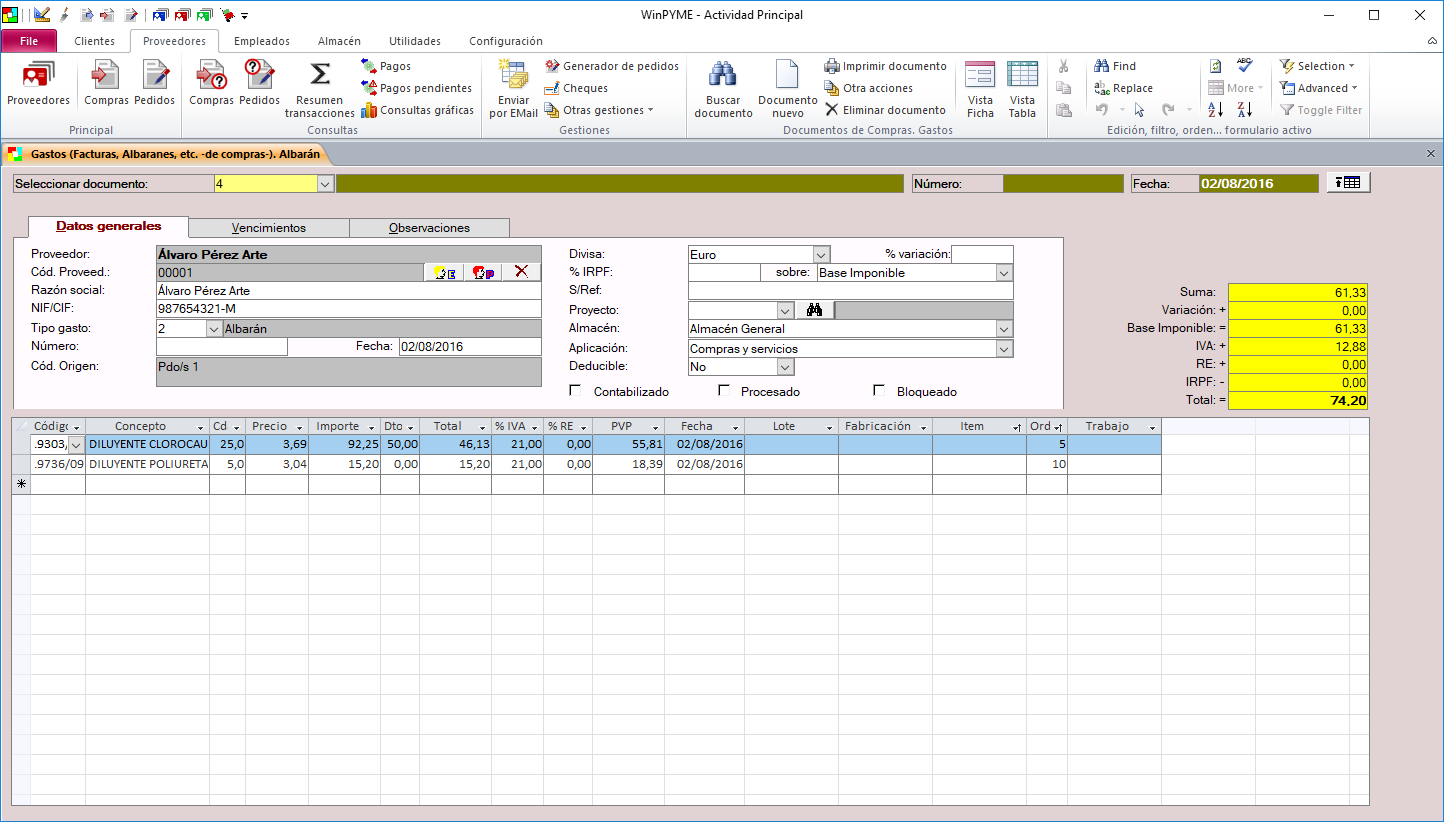Enable the Contabilizado checkbox
The width and height of the screenshot is (1444, 822).
point(576,391)
